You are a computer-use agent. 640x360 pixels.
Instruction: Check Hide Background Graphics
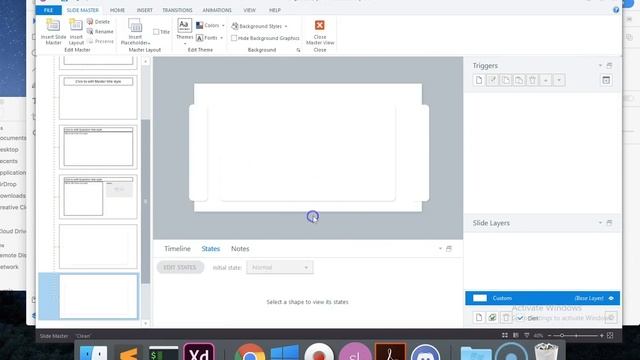pos(234,38)
